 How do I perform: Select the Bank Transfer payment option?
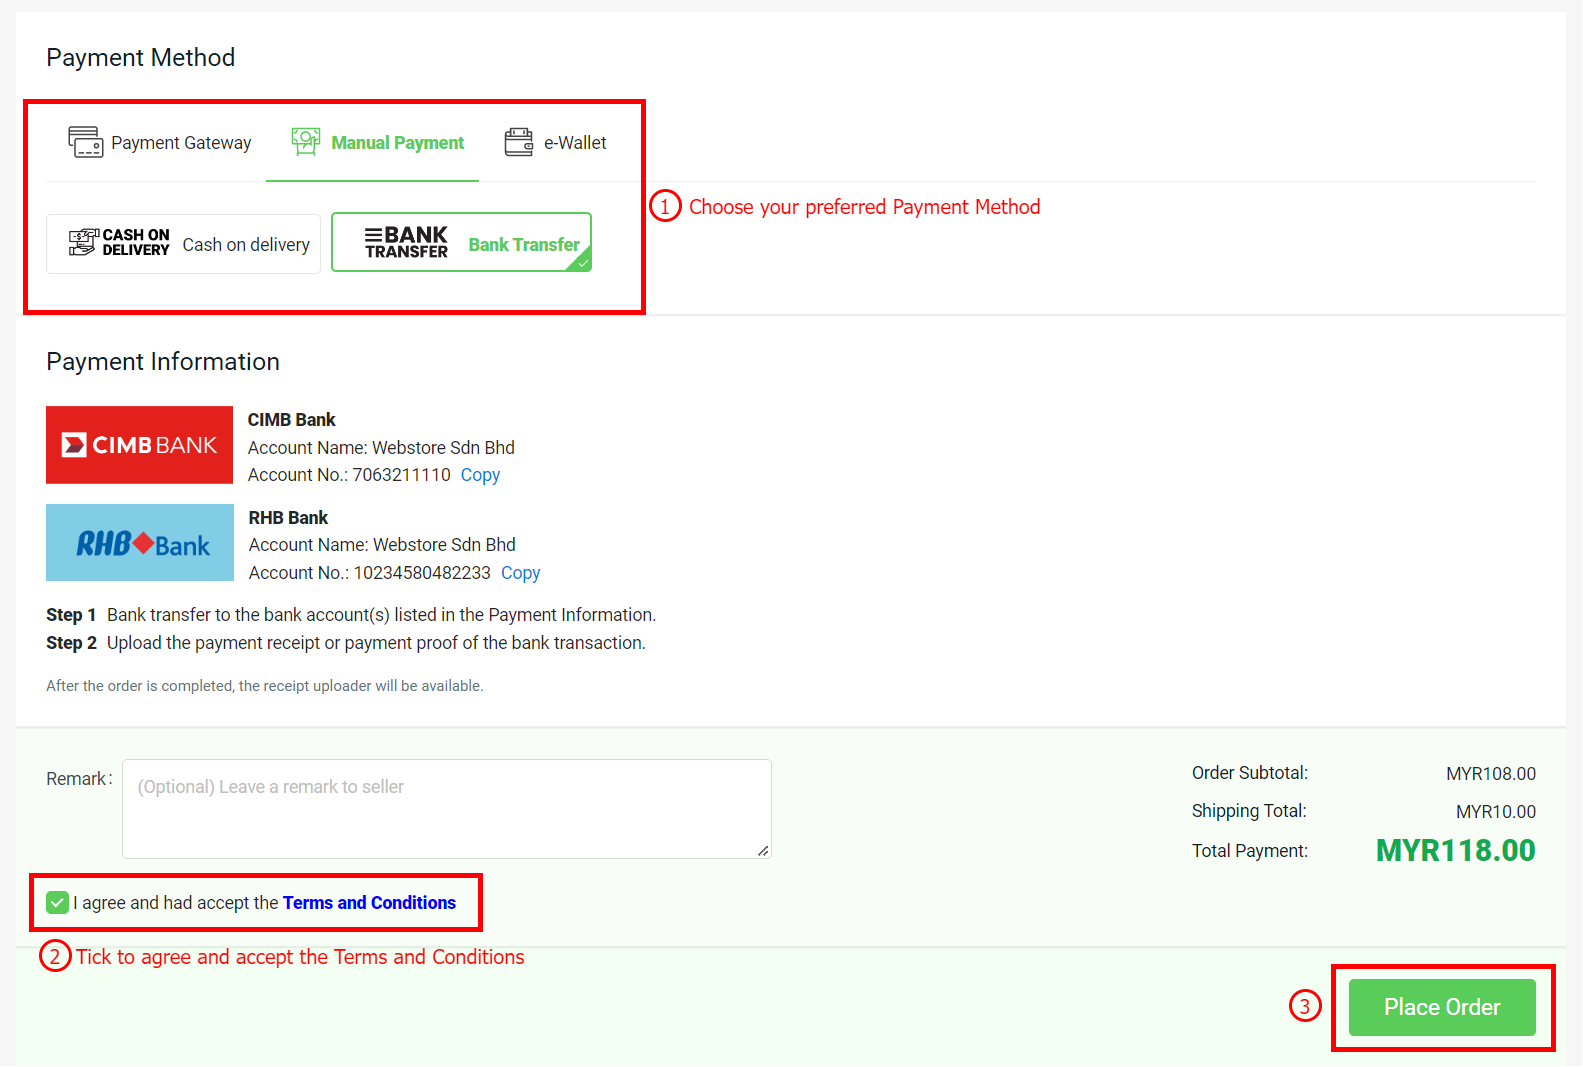coord(461,241)
